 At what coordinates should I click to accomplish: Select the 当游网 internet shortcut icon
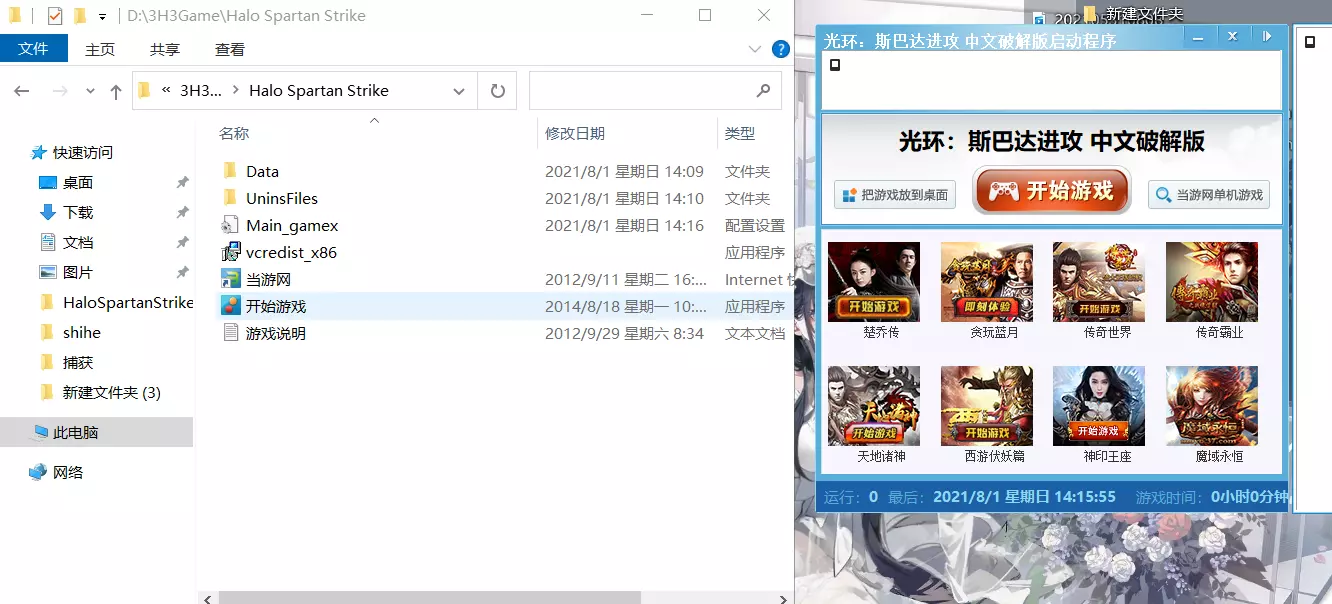pyautogui.click(x=230, y=279)
